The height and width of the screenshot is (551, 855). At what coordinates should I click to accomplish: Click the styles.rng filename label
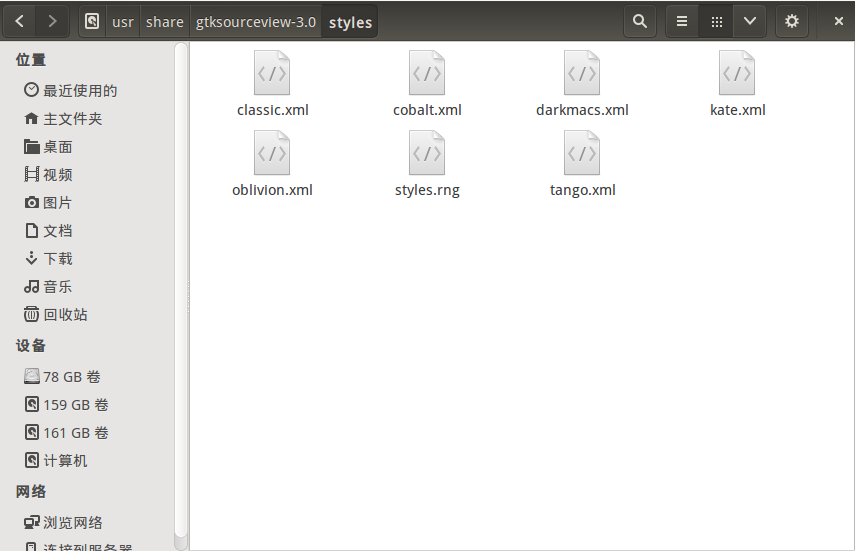(x=427, y=190)
